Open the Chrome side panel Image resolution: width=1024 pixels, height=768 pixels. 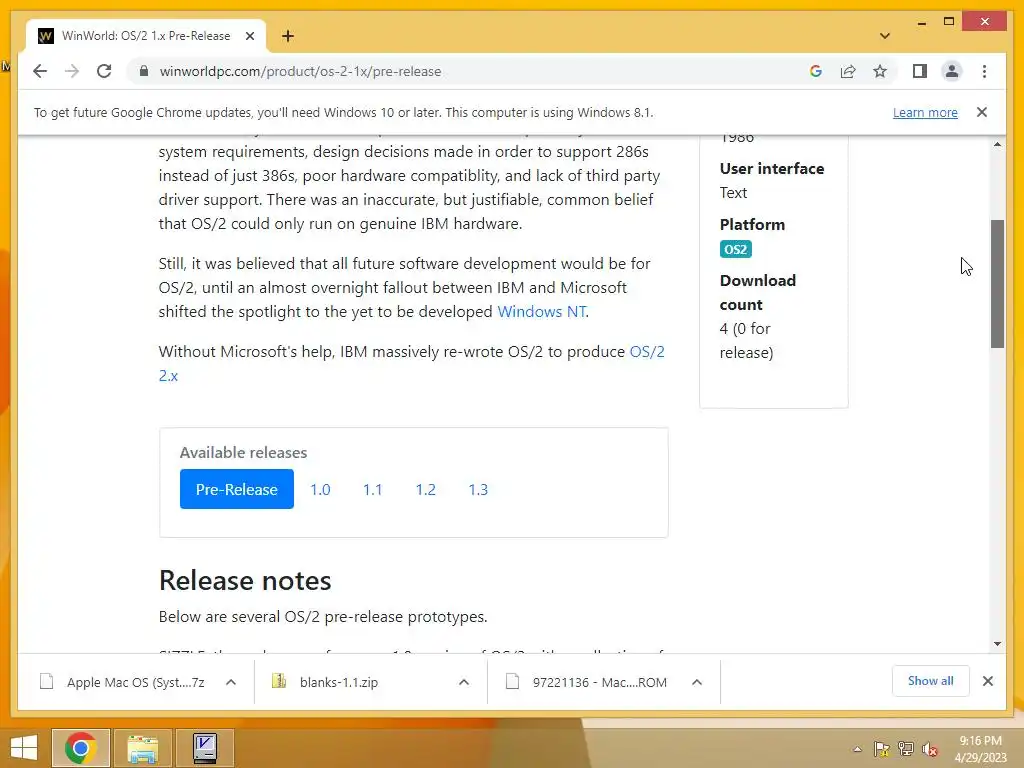920,71
